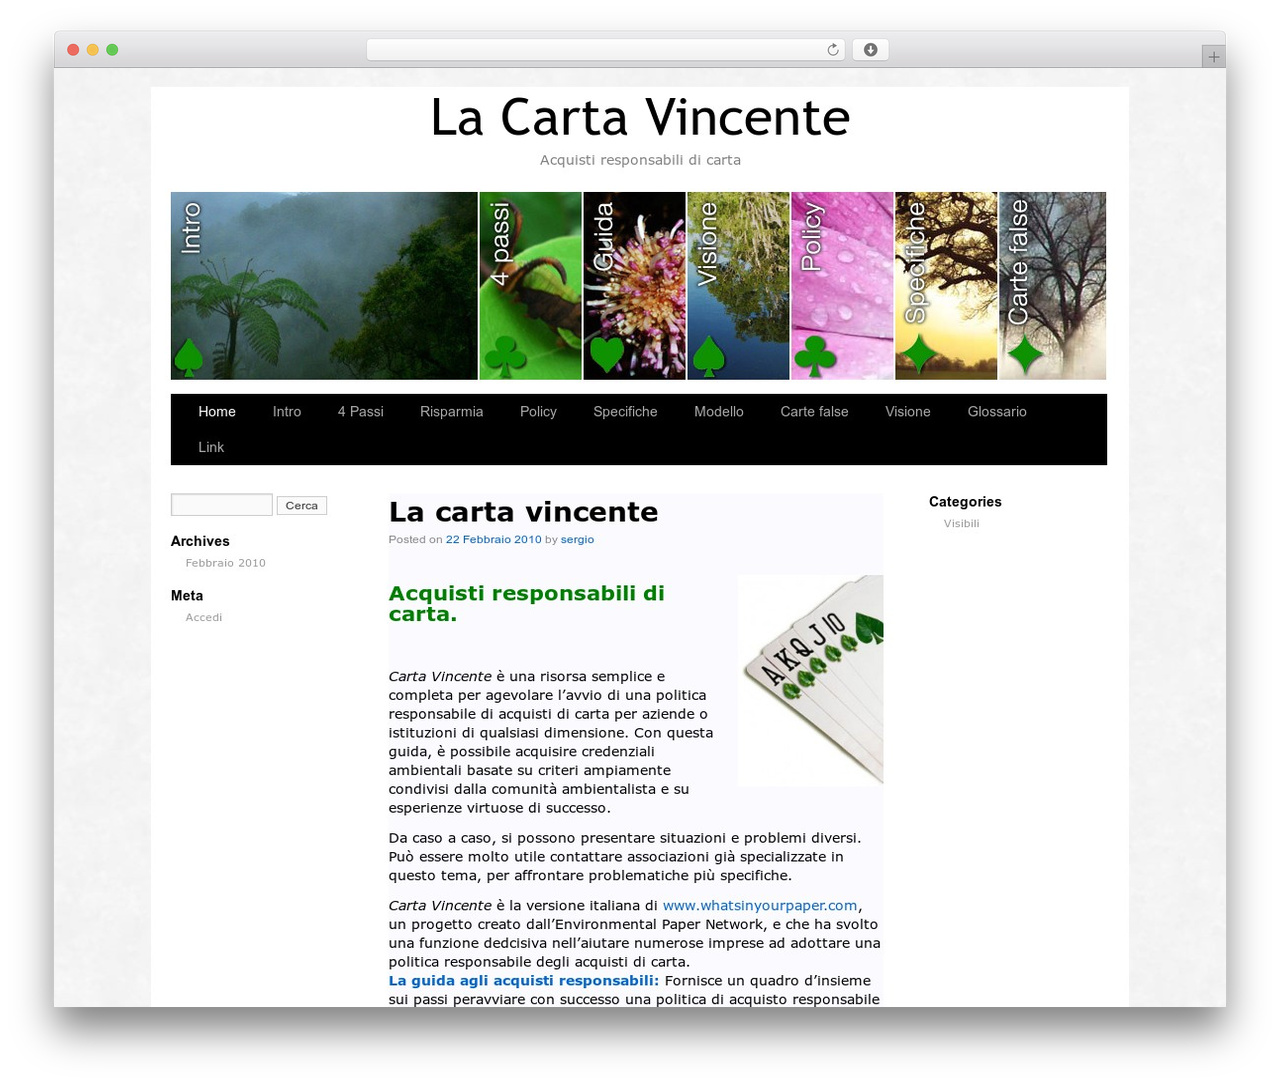Open the www.whatsinyourpaper.com link

760,906
